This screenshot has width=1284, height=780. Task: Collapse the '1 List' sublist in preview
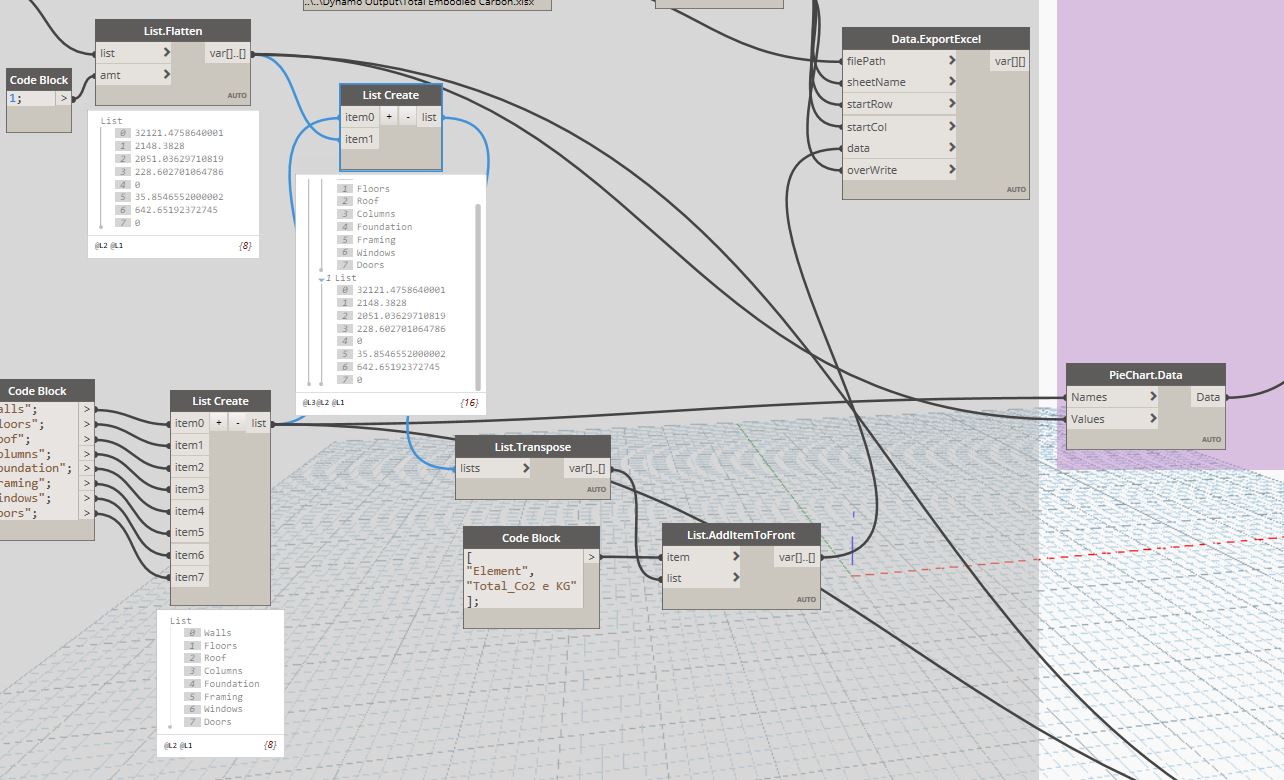tap(322, 278)
